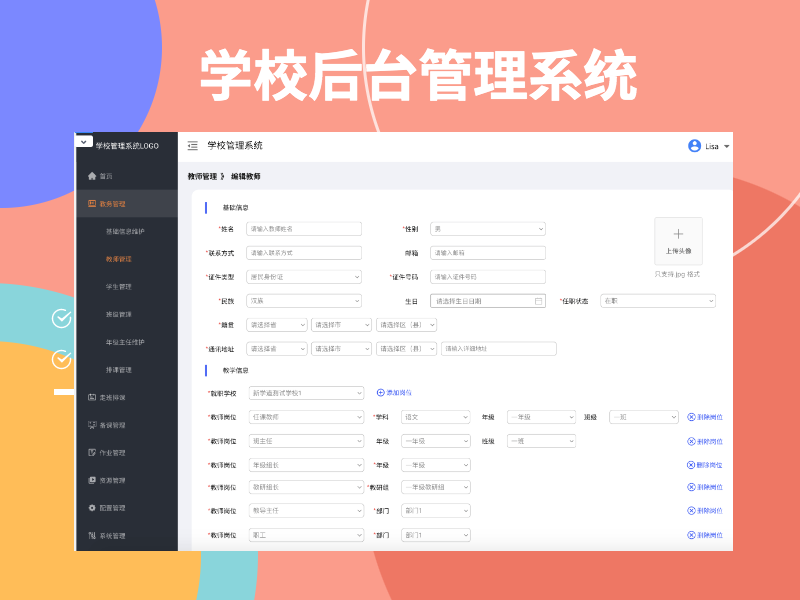This screenshot has height=600, width=800.
Task: Delete the 任课教师 post with its X icon
Action: pos(691,417)
